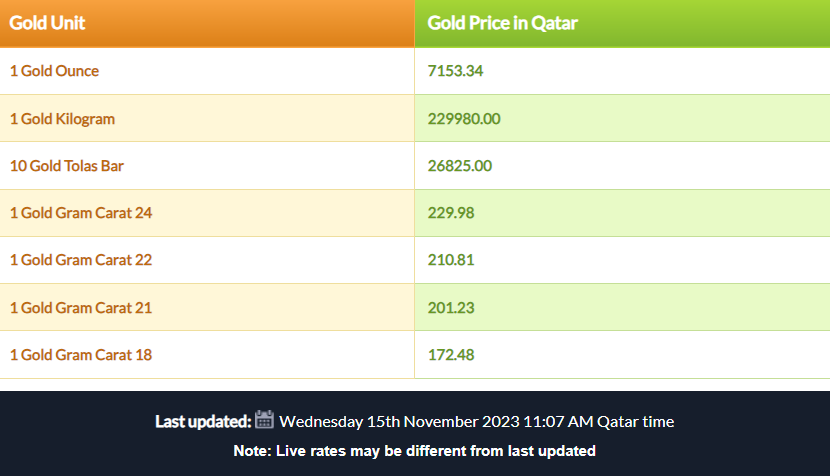Click the 210.81 carat 22 price

[451, 260]
